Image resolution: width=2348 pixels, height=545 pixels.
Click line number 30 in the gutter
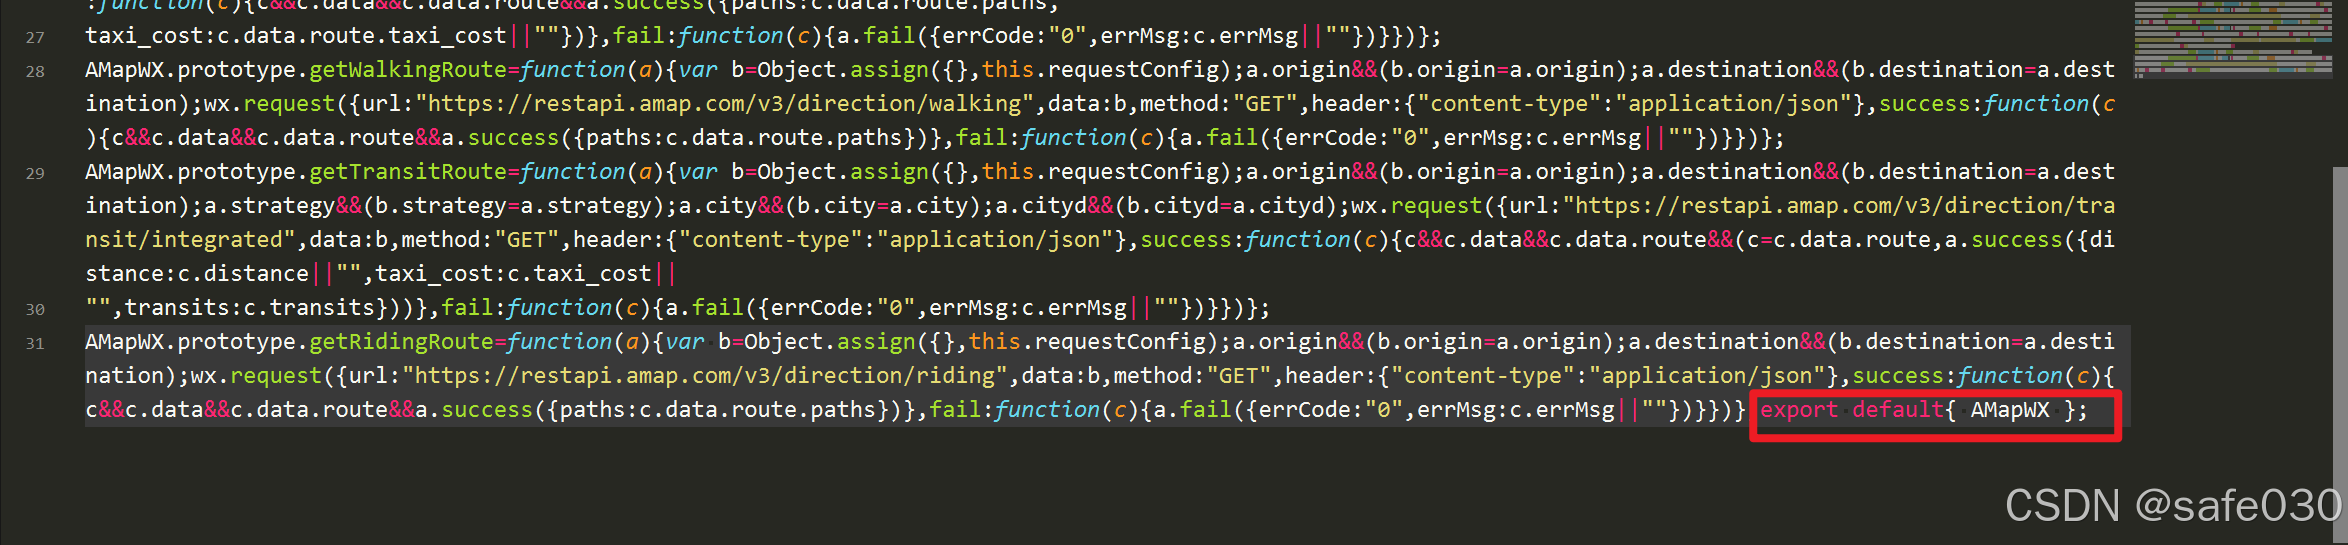click(x=35, y=309)
